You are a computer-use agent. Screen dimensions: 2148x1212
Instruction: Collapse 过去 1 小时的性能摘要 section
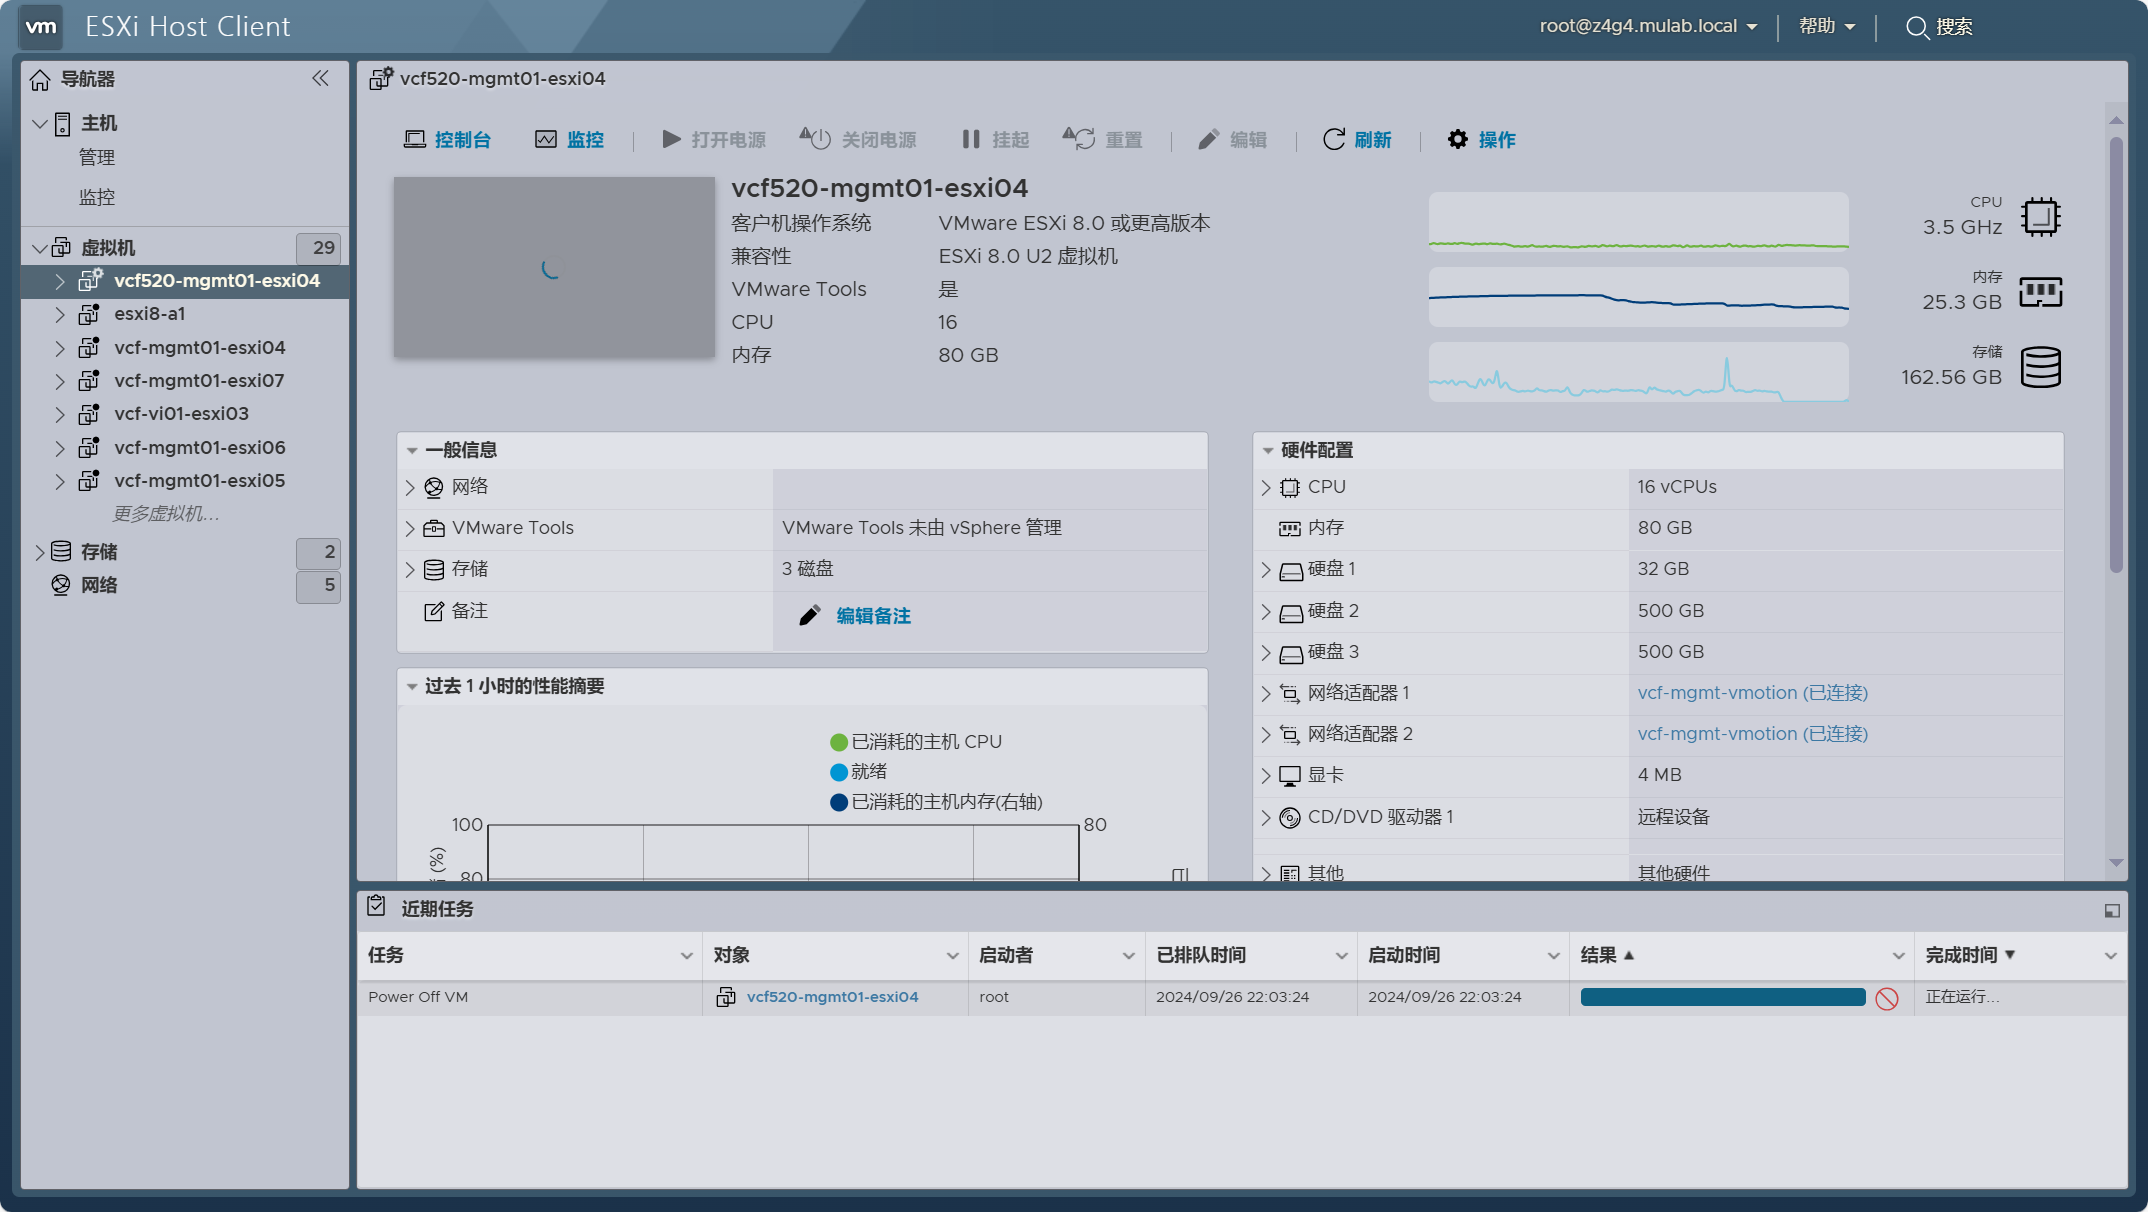412,687
